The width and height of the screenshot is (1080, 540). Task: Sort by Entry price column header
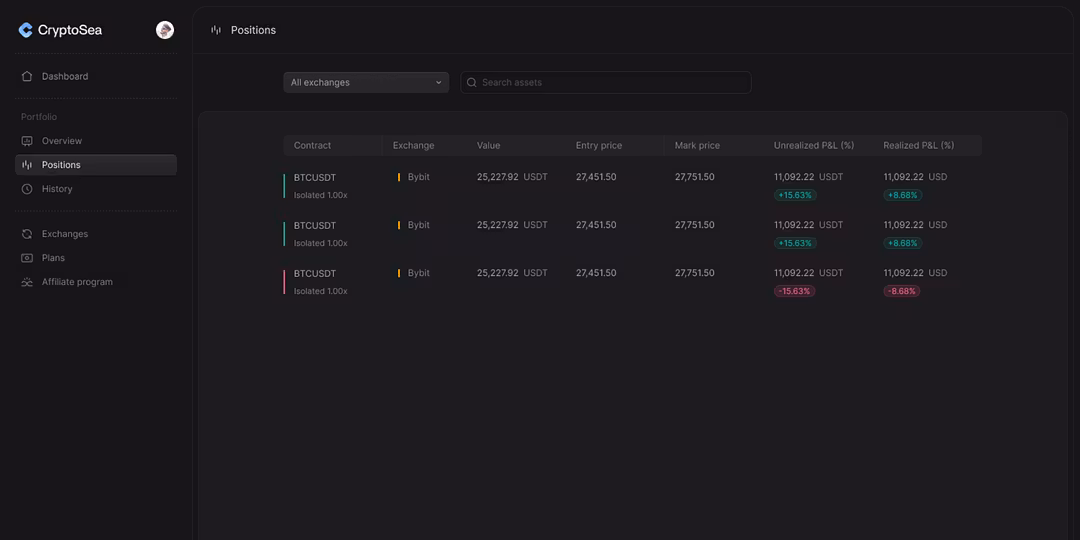598,146
